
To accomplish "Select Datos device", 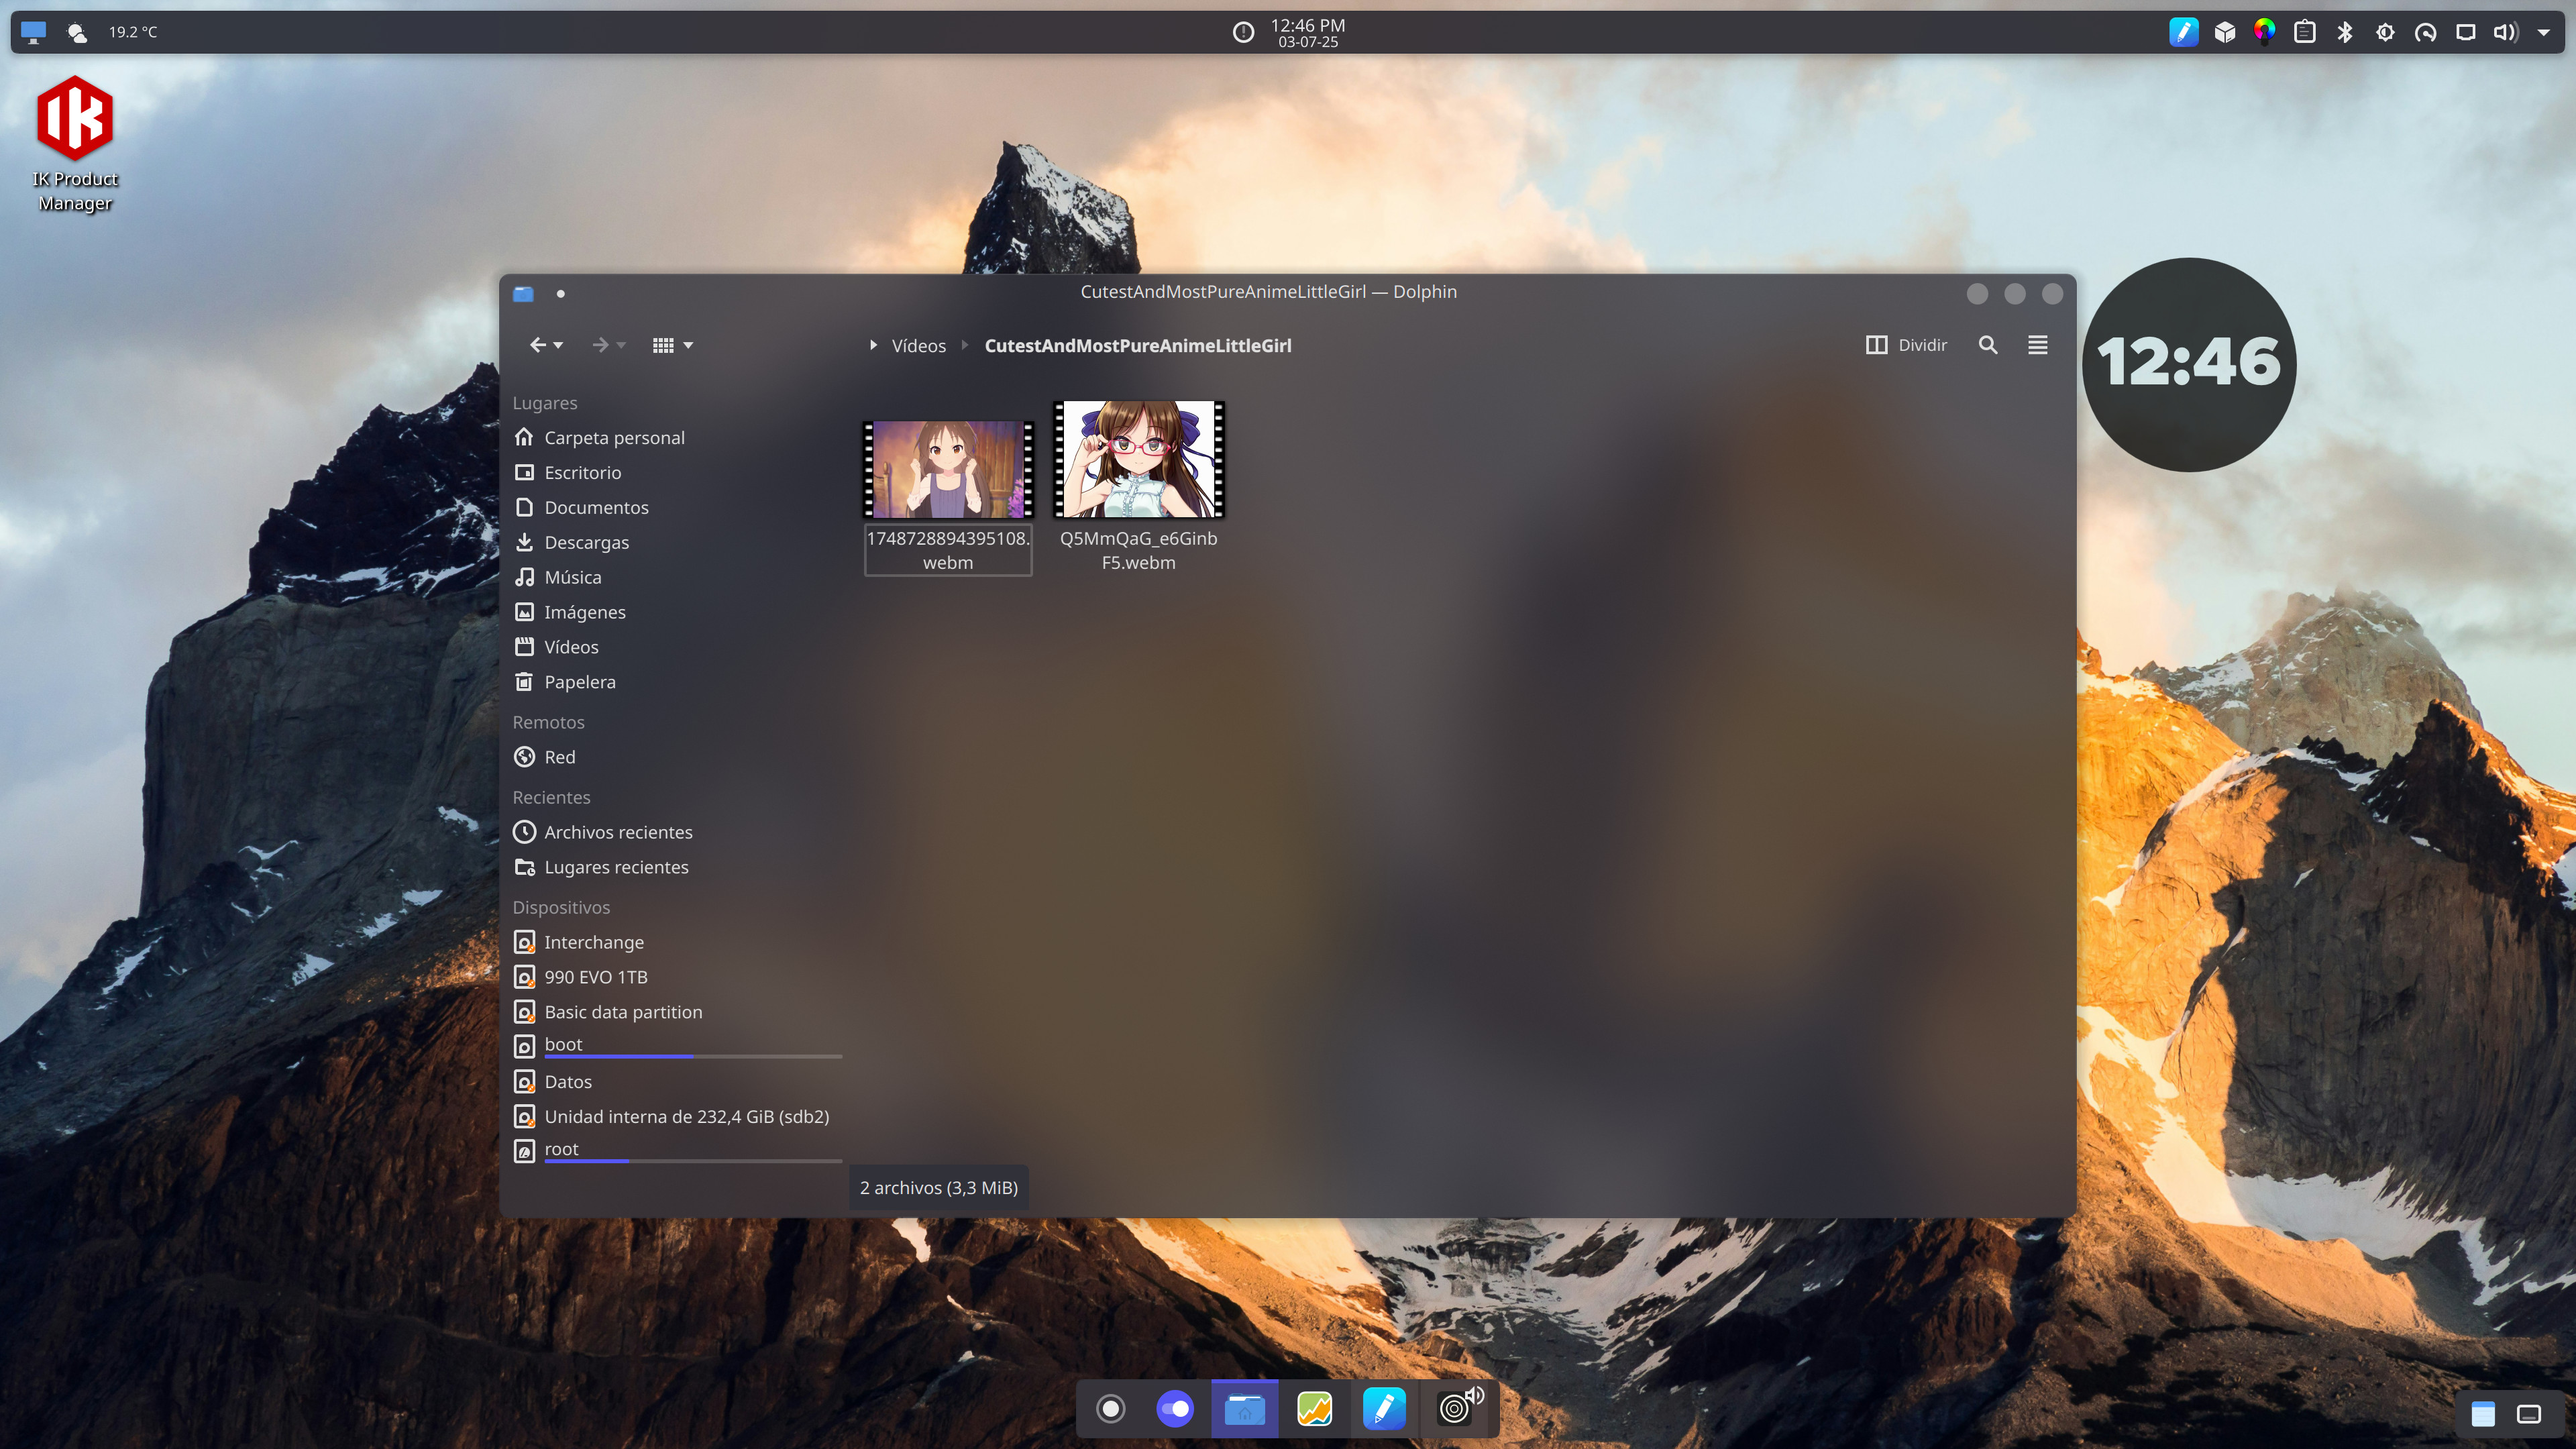I will (676, 1082).
